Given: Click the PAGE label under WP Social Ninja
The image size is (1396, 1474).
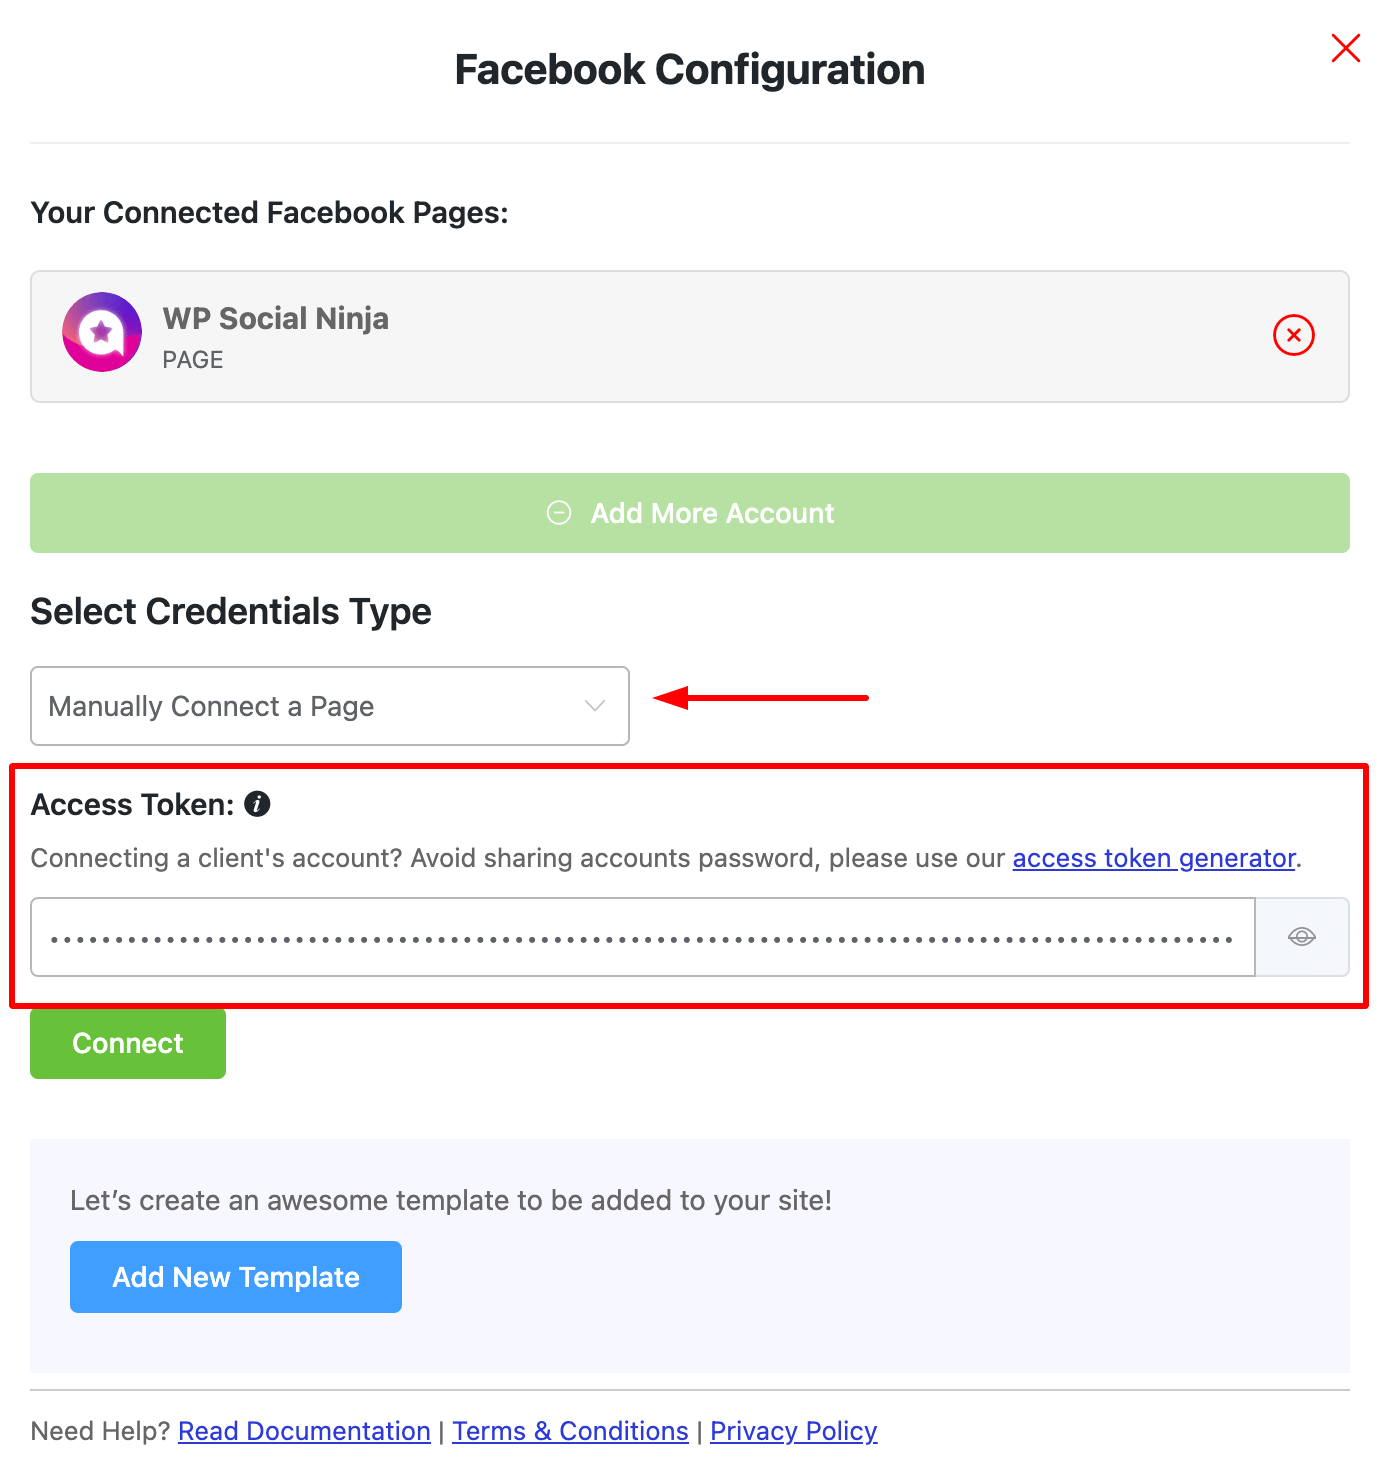Looking at the screenshot, I should (x=193, y=360).
